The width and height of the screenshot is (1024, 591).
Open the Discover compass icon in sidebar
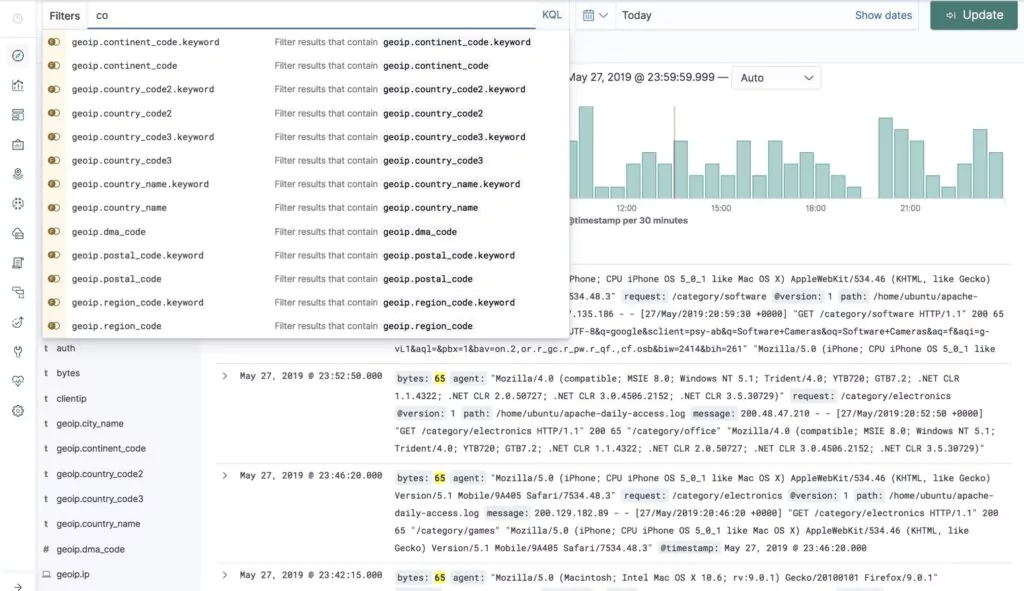click(x=18, y=56)
